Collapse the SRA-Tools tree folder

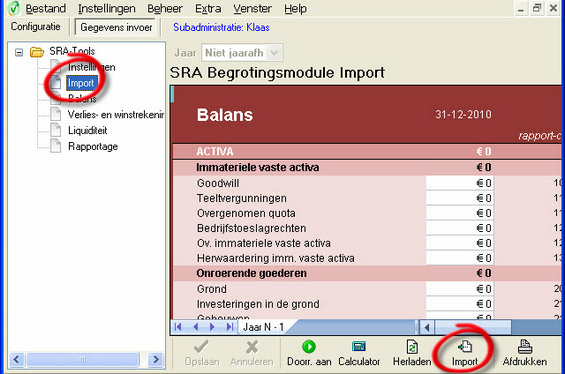(x=19, y=53)
